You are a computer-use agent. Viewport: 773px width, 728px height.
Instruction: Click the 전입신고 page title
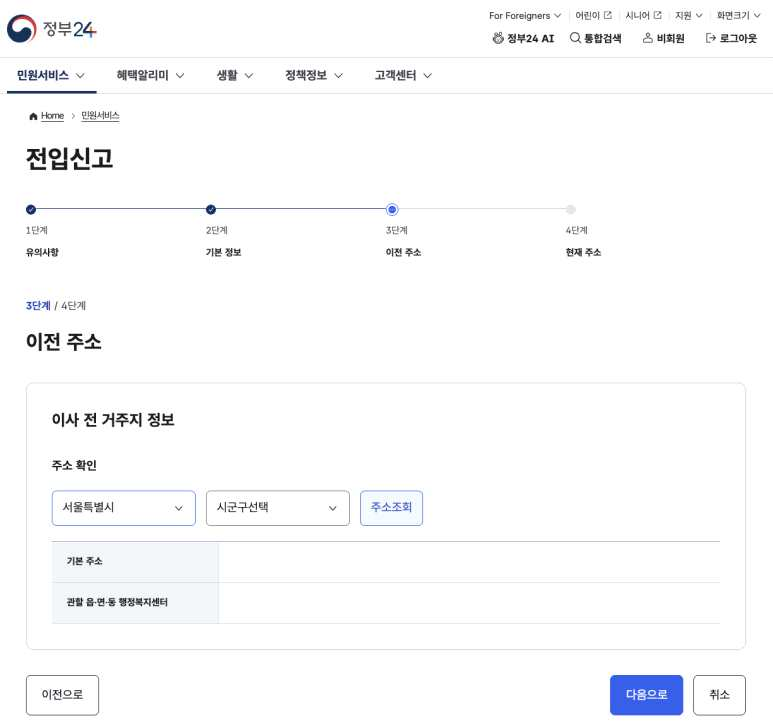[x=70, y=159]
